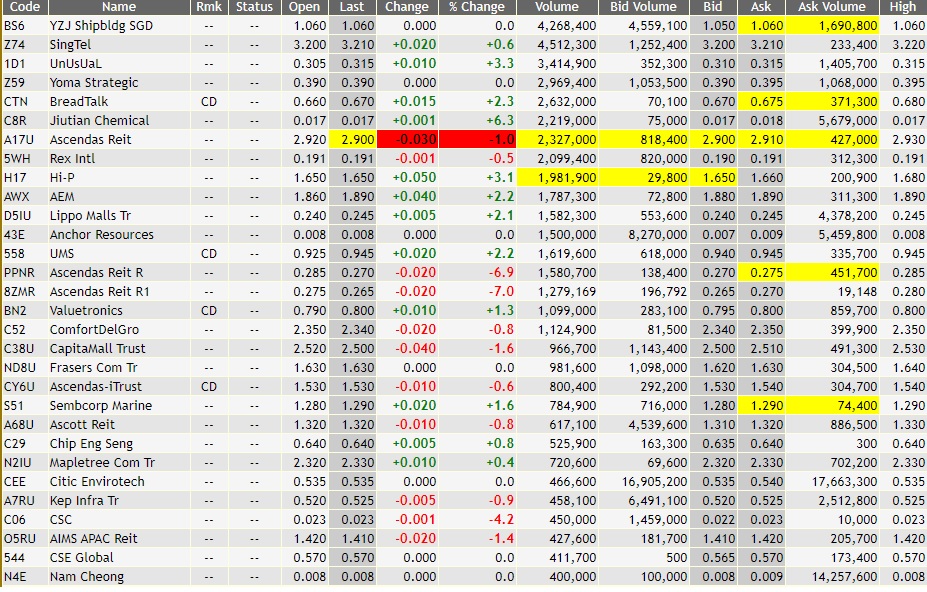Sort by the Open column header

tap(304, 7)
